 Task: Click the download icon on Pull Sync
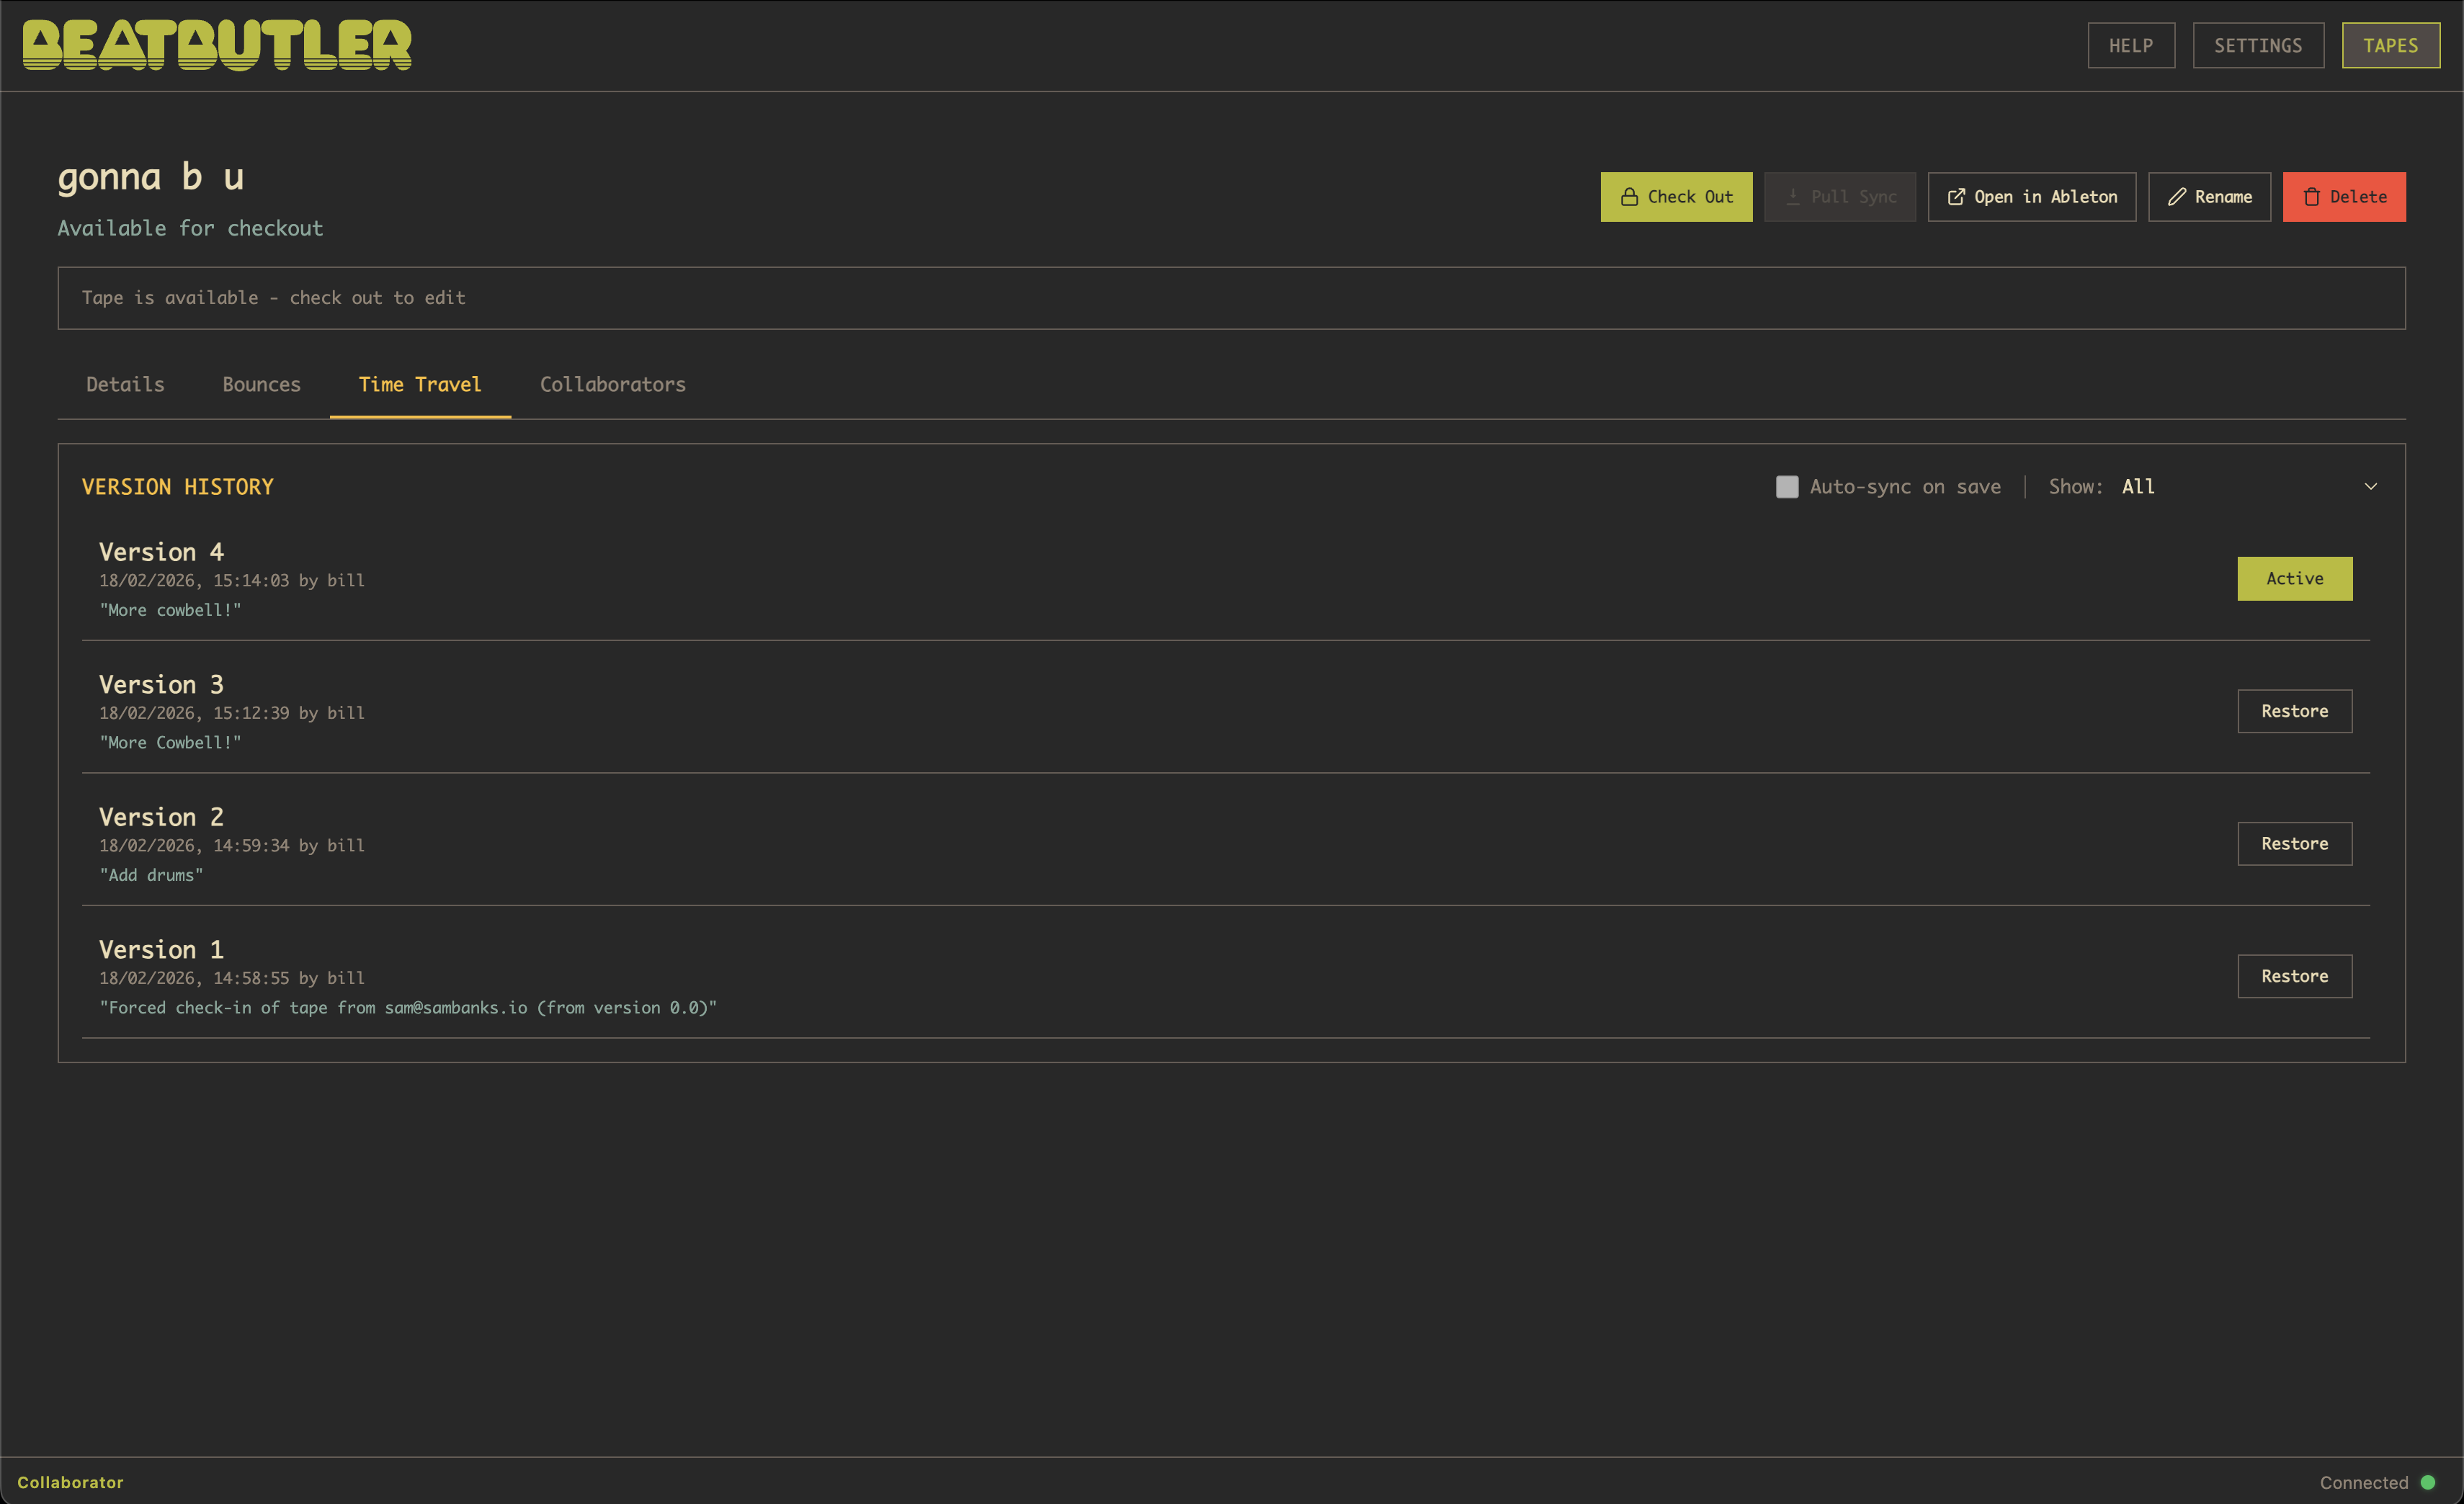tap(1793, 197)
